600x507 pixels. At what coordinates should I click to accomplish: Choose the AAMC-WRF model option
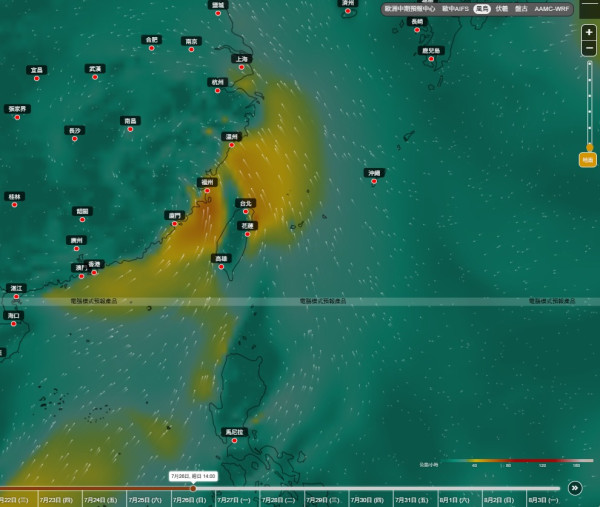click(x=551, y=9)
